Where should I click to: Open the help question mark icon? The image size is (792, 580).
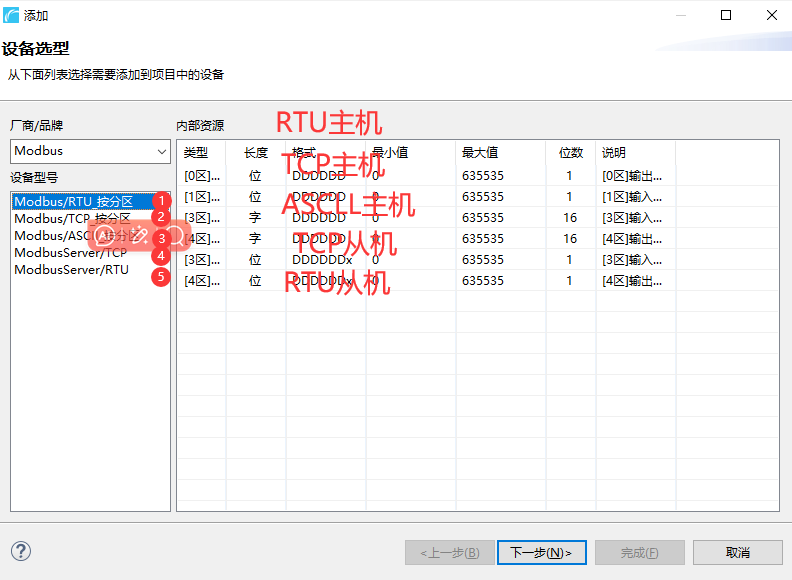click(x=21, y=551)
